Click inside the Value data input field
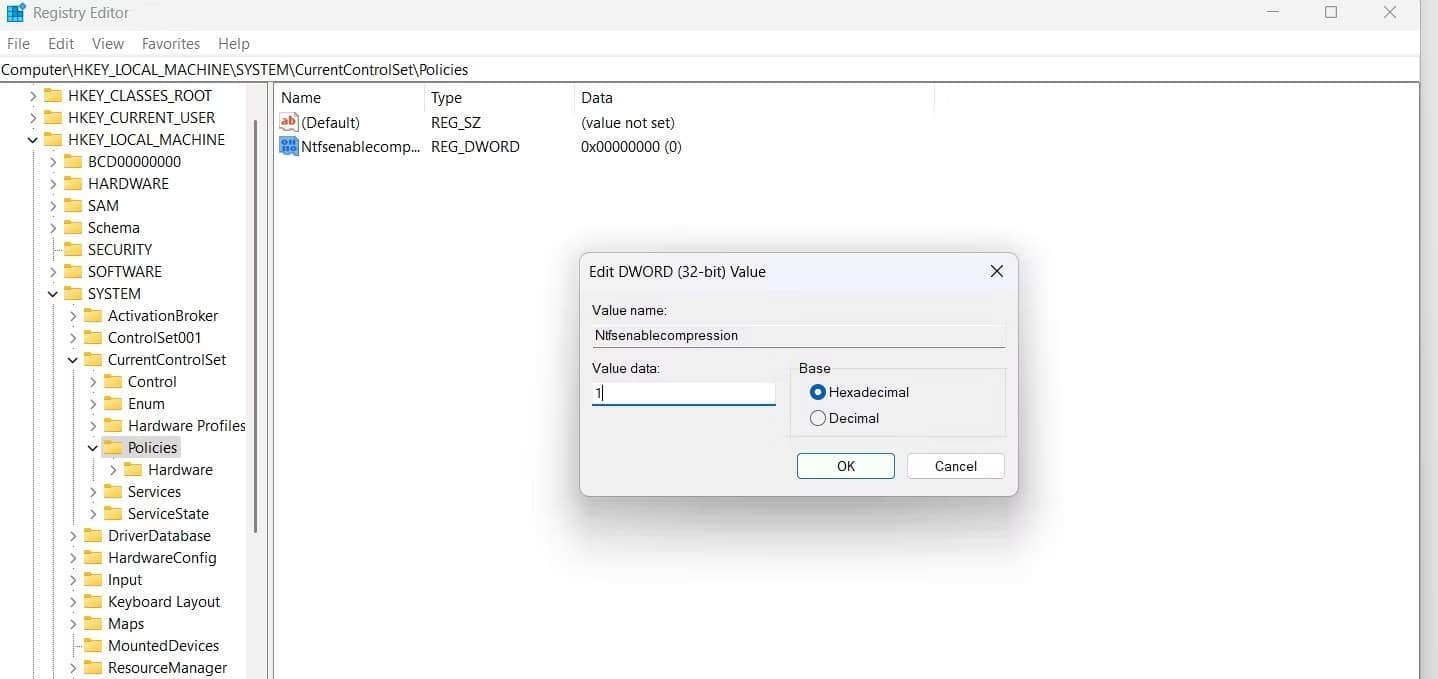 click(683, 393)
